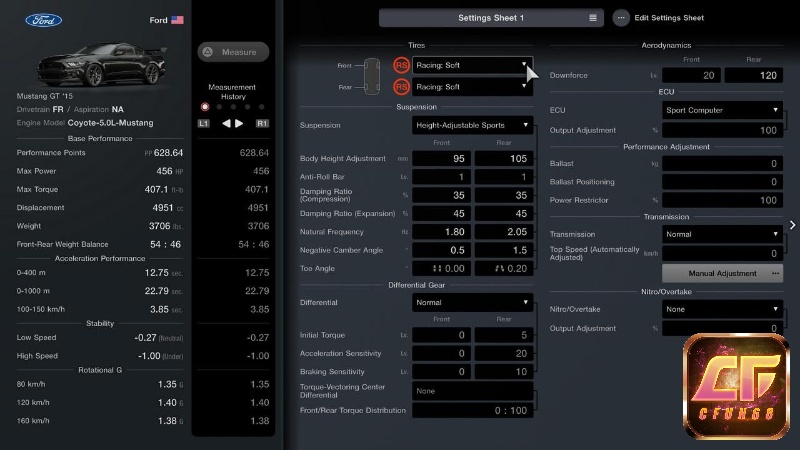
Task: Select the last measurement history dot
Action: [x=262, y=106]
